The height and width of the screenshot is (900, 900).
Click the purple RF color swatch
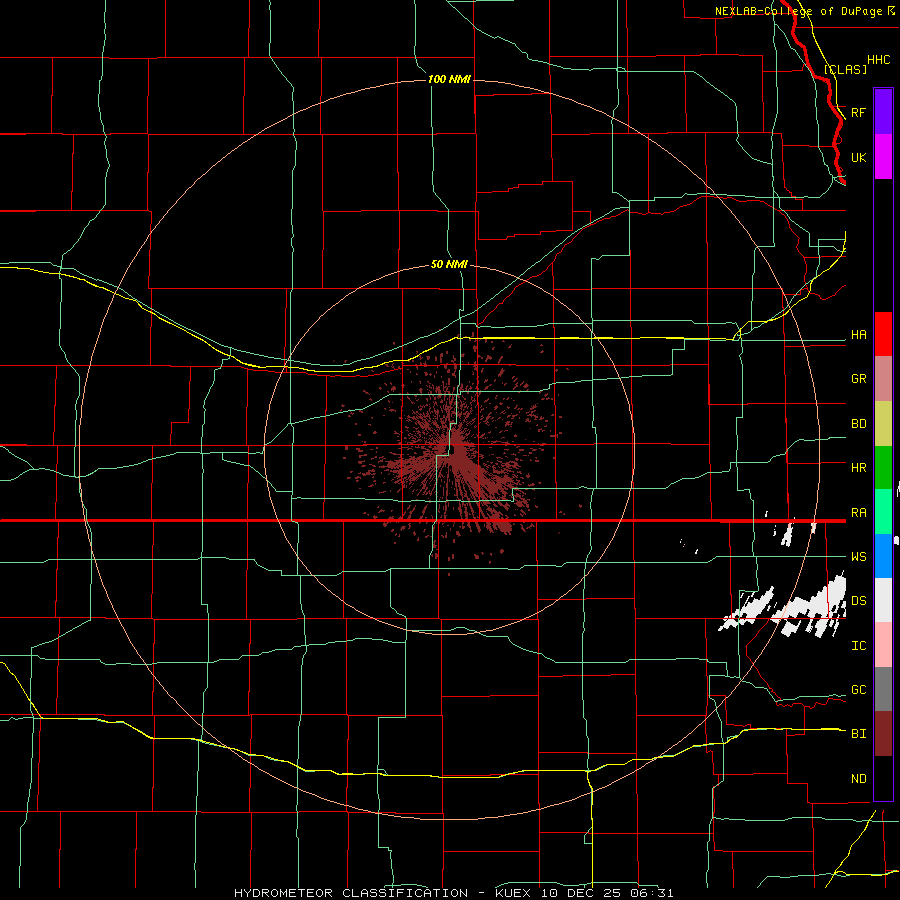[x=883, y=112]
